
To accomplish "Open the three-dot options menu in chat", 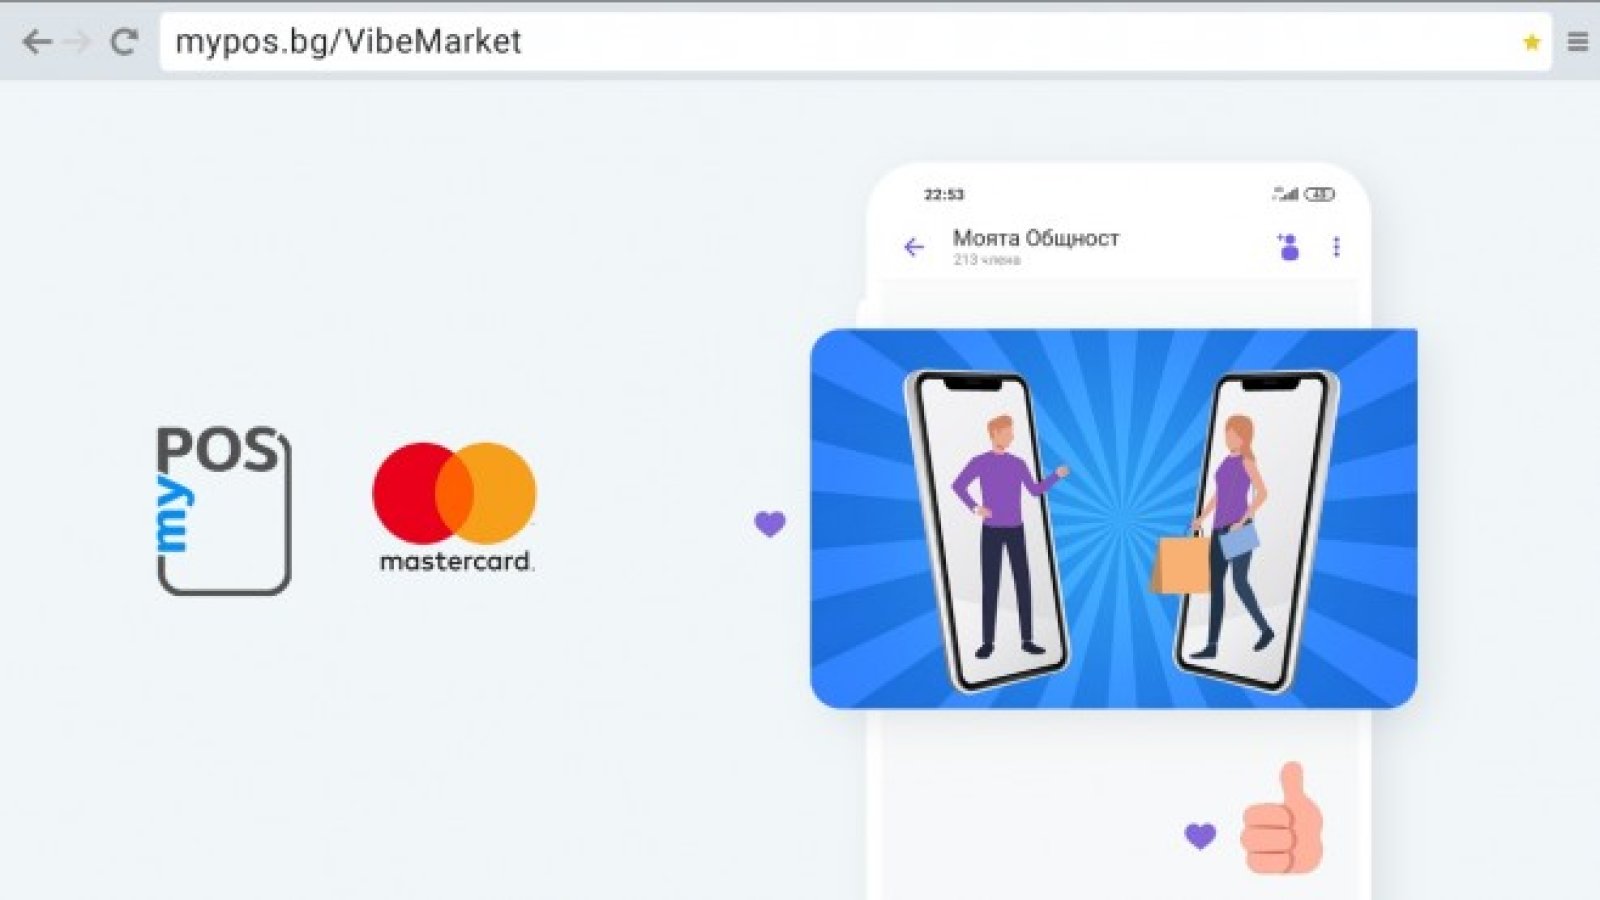I will (1337, 246).
